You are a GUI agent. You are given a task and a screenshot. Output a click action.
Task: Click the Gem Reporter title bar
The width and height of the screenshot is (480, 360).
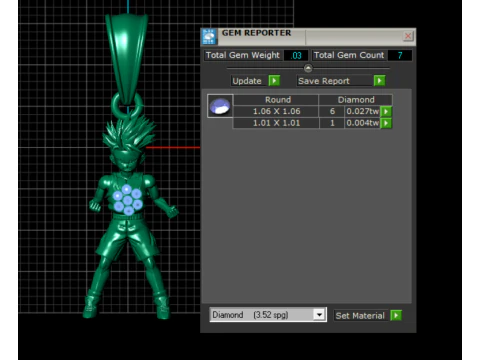308,37
